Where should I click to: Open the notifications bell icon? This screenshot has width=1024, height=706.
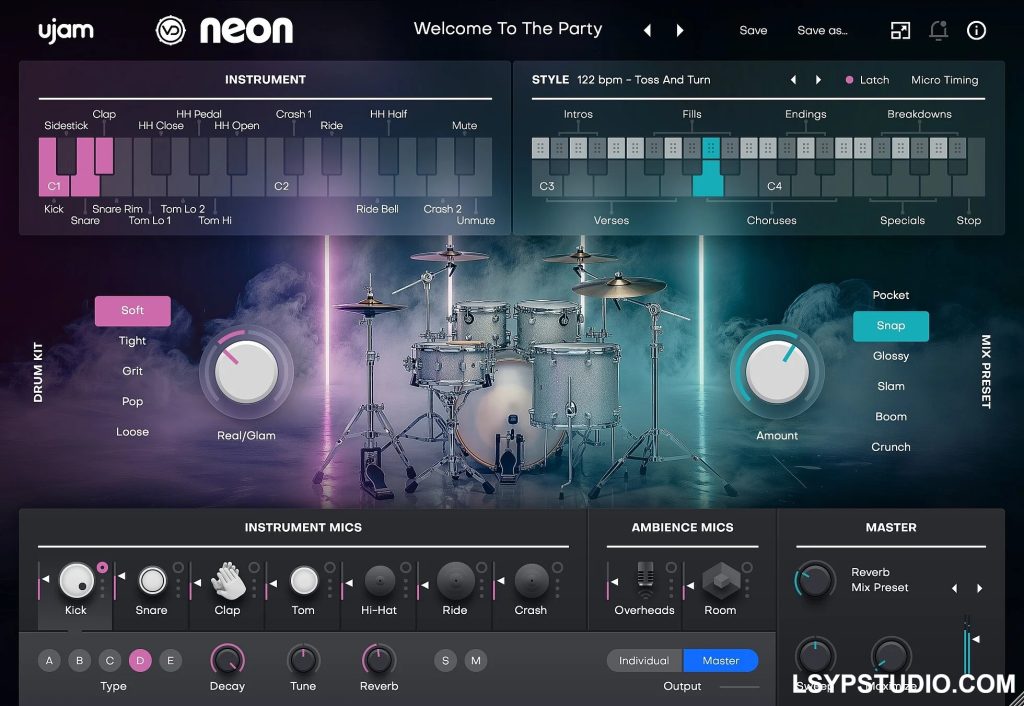(938, 30)
